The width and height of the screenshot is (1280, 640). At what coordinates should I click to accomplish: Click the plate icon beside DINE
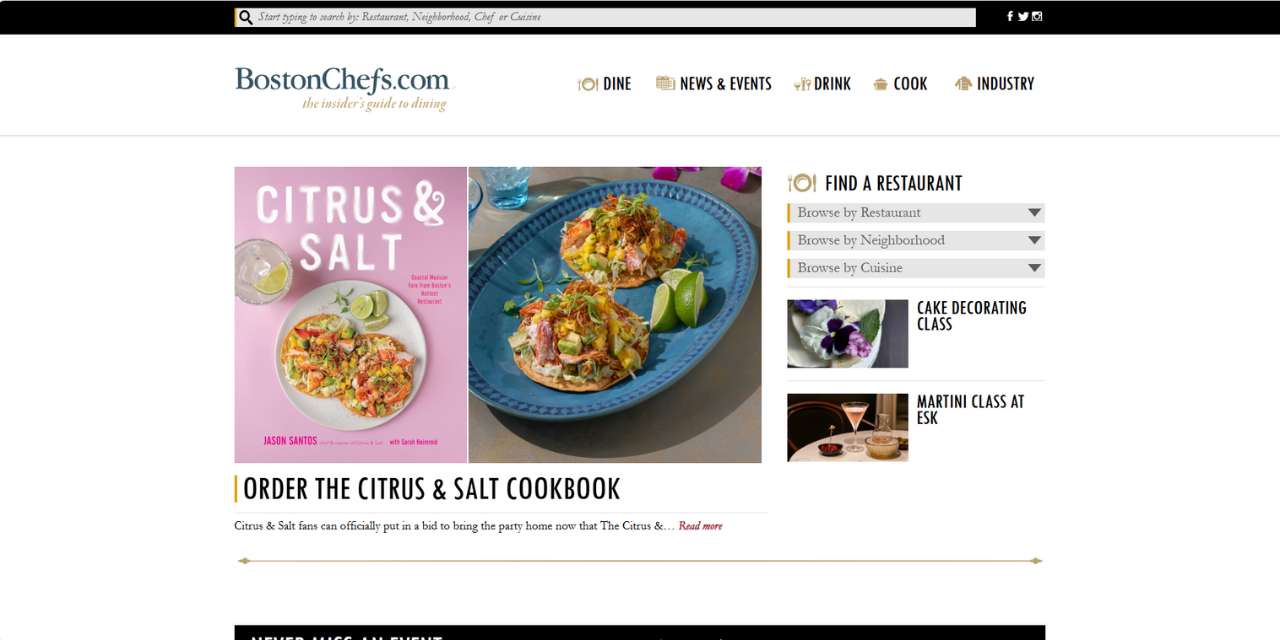pos(588,84)
